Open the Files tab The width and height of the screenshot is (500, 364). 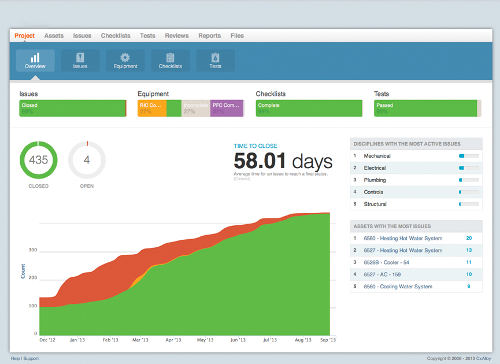(x=237, y=36)
